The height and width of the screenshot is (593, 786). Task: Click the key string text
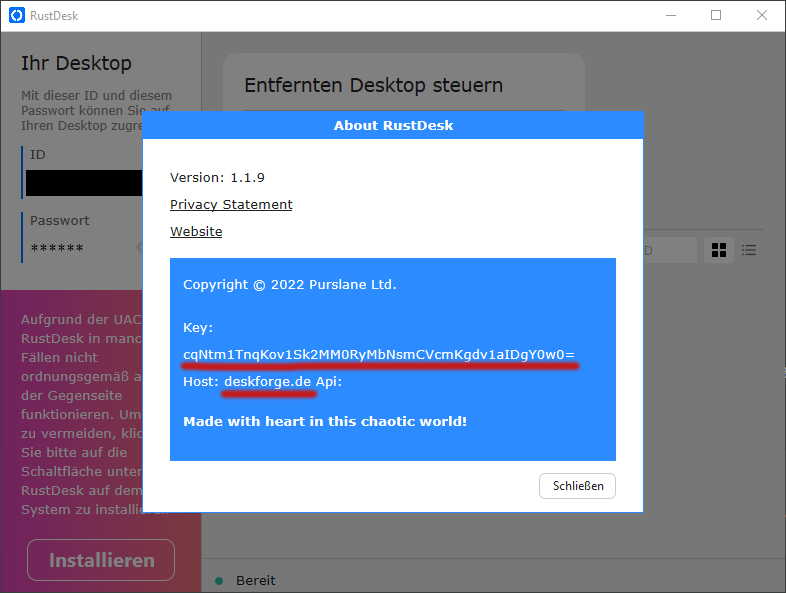coord(379,354)
